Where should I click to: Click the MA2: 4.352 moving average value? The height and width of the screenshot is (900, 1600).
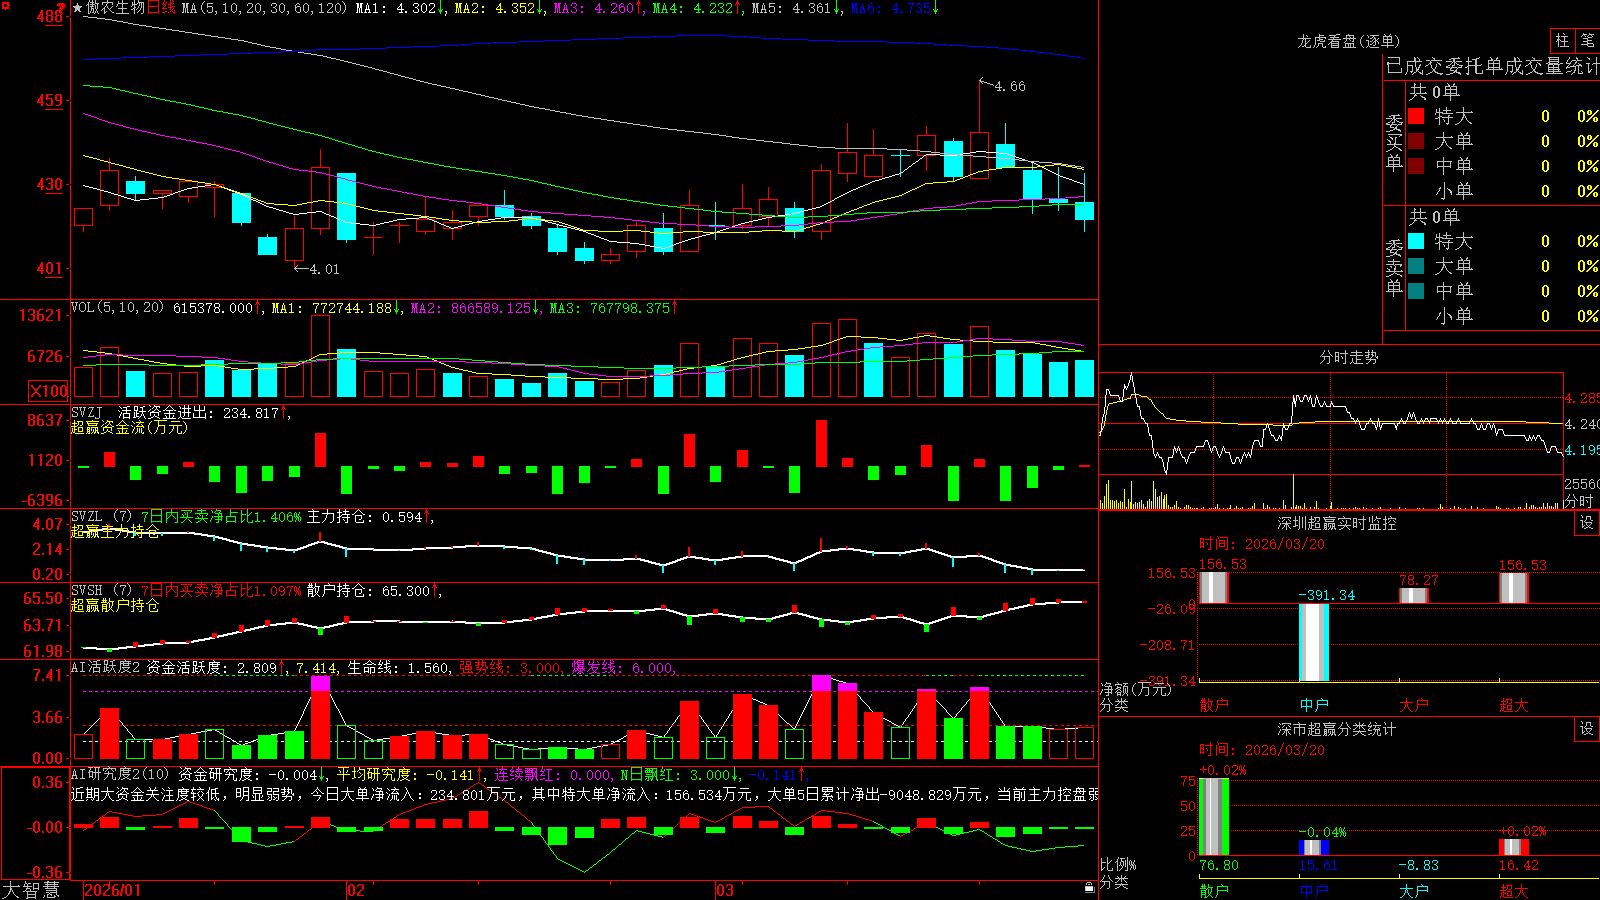[x=499, y=8]
